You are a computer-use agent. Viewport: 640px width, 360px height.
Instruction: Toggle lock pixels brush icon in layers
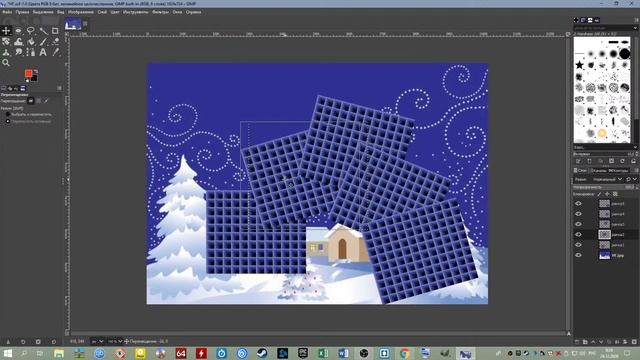click(599, 194)
